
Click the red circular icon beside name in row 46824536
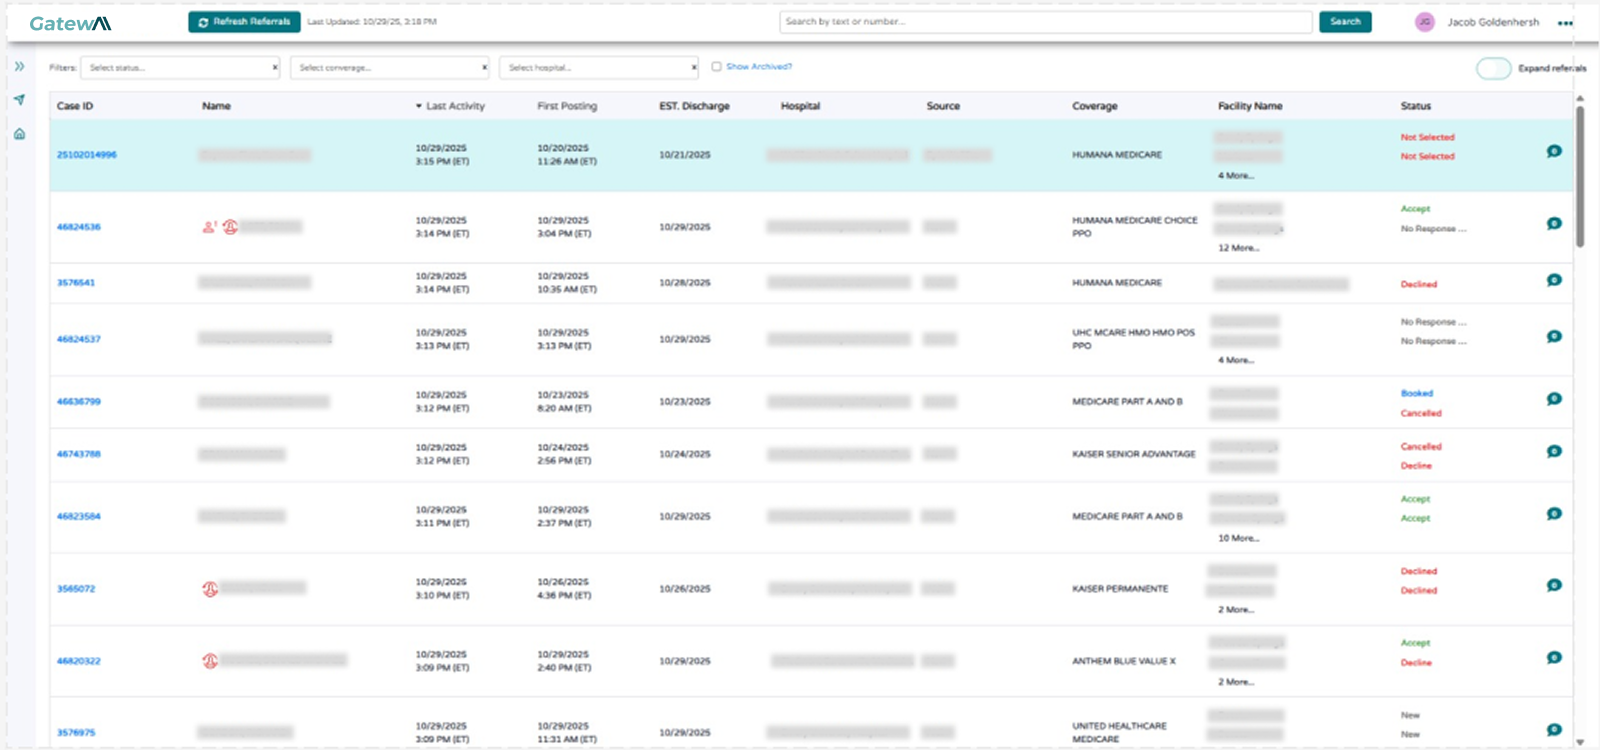230,227
